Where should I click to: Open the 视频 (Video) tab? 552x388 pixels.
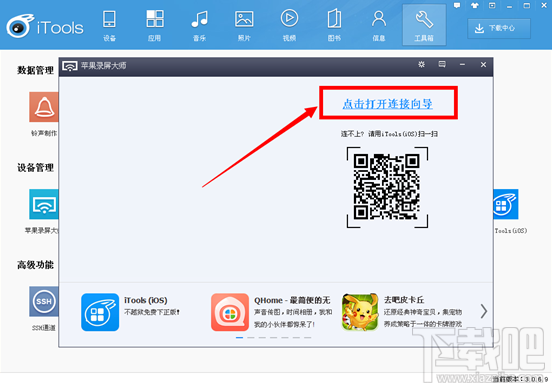[289, 25]
